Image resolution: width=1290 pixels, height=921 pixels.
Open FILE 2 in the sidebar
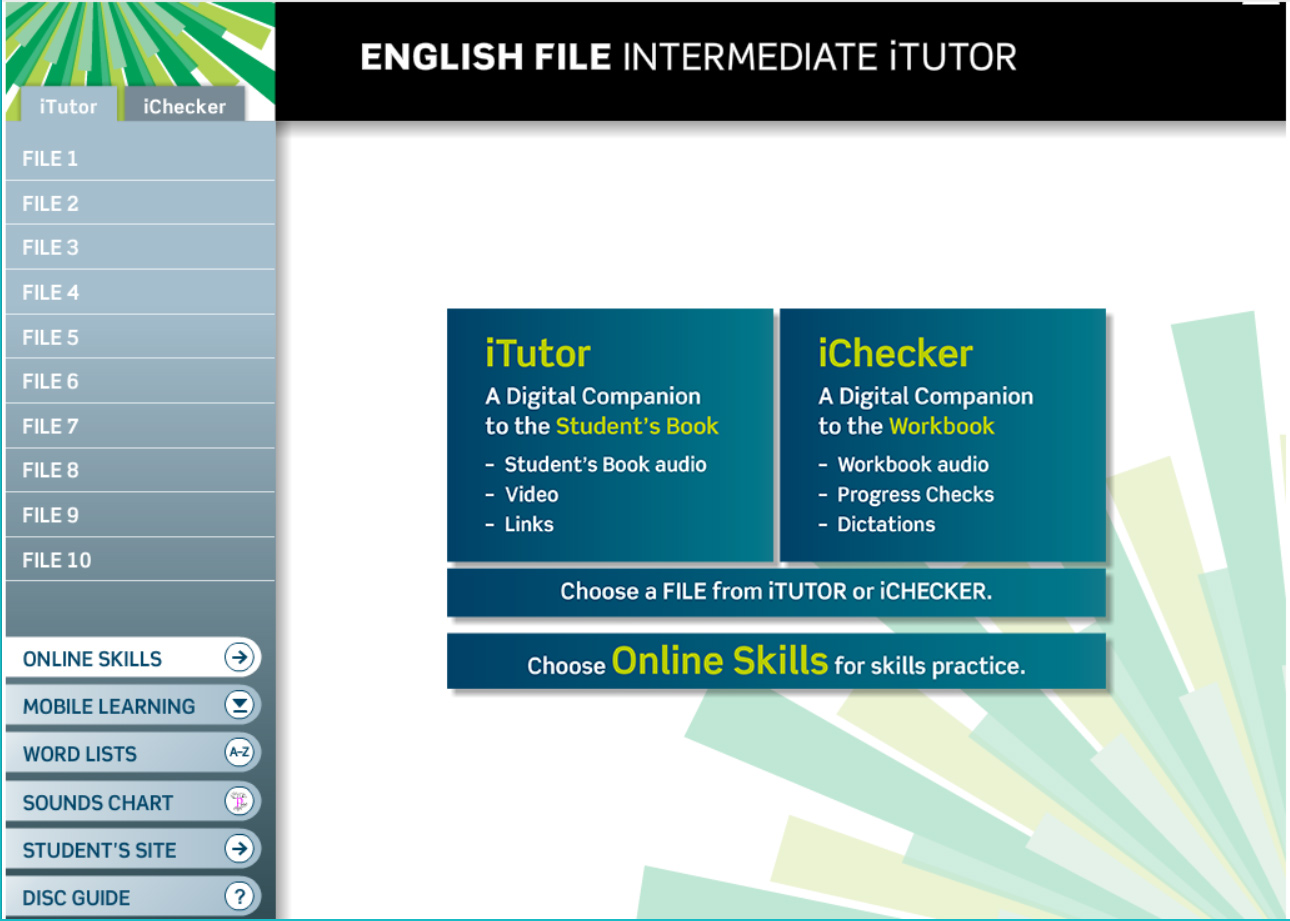(x=140, y=203)
